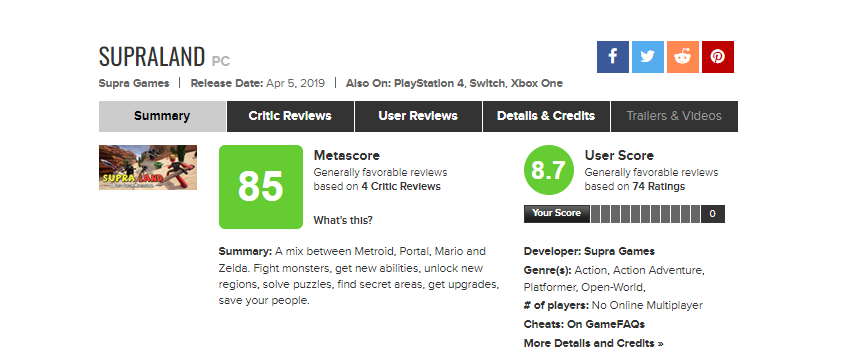
Task: Open the User Reviews tab
Action: click(418, 116)
